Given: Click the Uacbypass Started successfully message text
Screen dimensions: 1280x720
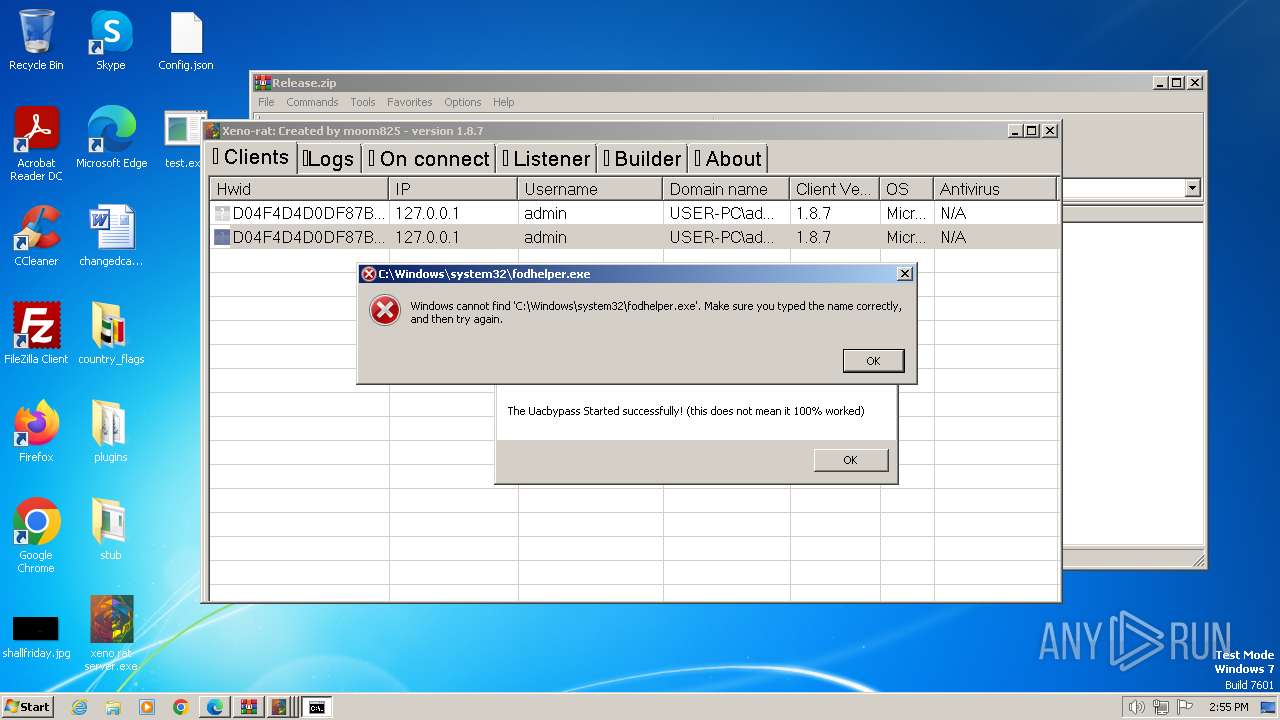Looking at the screenshot, I should click(686, 411).
